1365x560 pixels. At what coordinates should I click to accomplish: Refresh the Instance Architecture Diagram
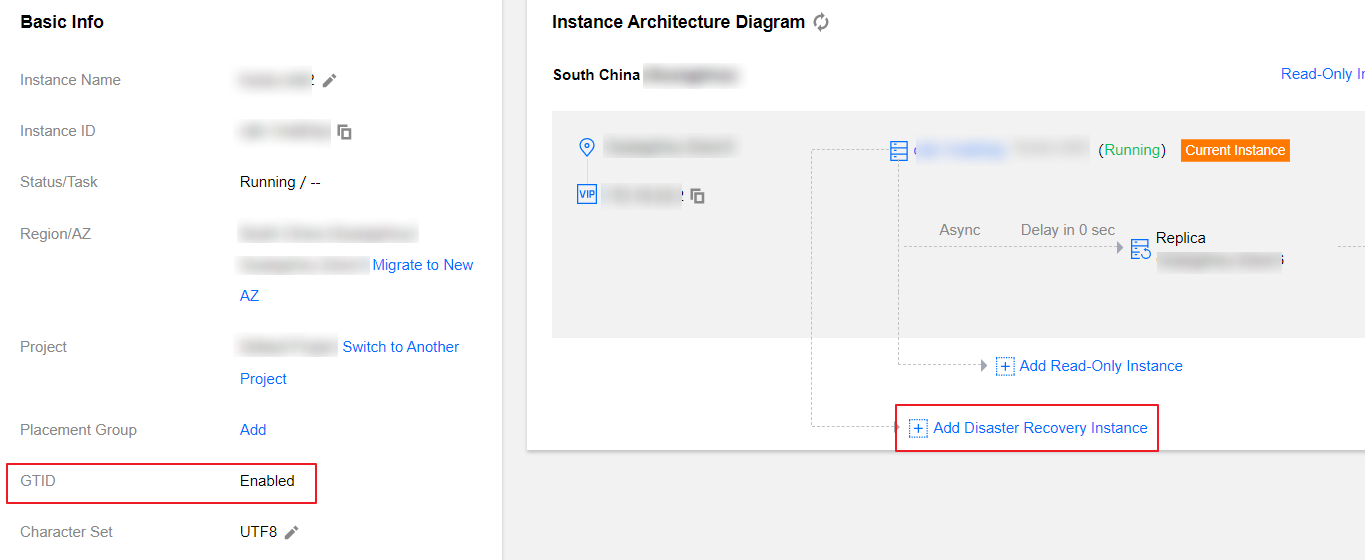pyautogui.click(x=821, y=22)
